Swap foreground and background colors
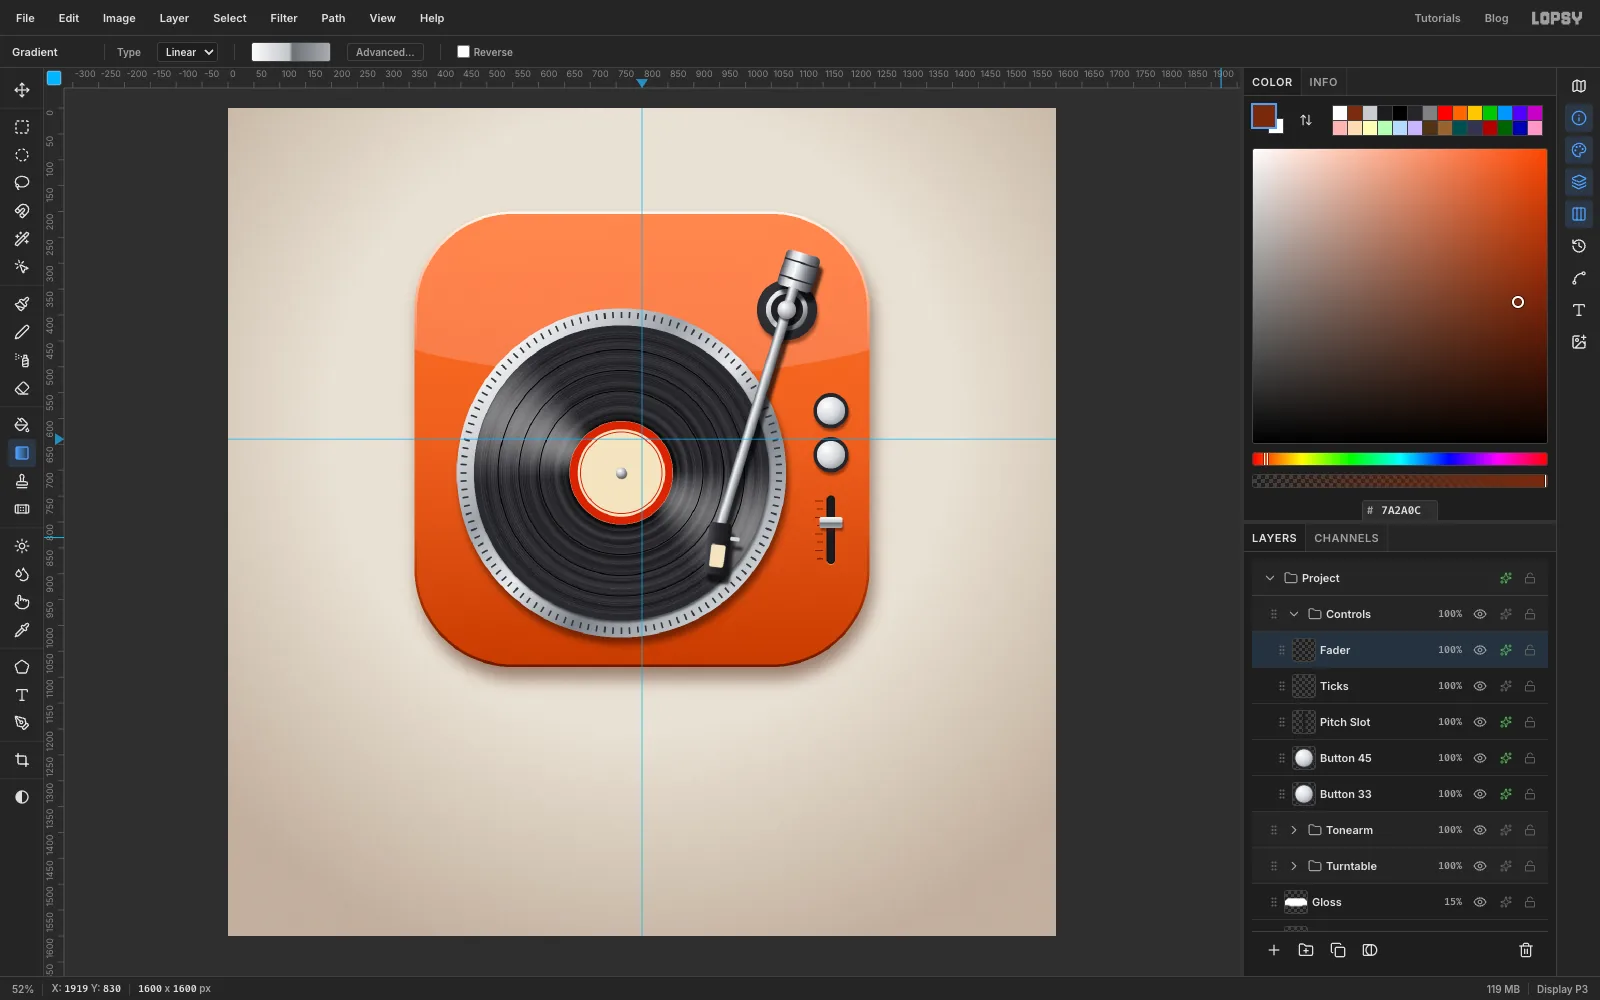The image size is (1600, 1000). 1306,120
